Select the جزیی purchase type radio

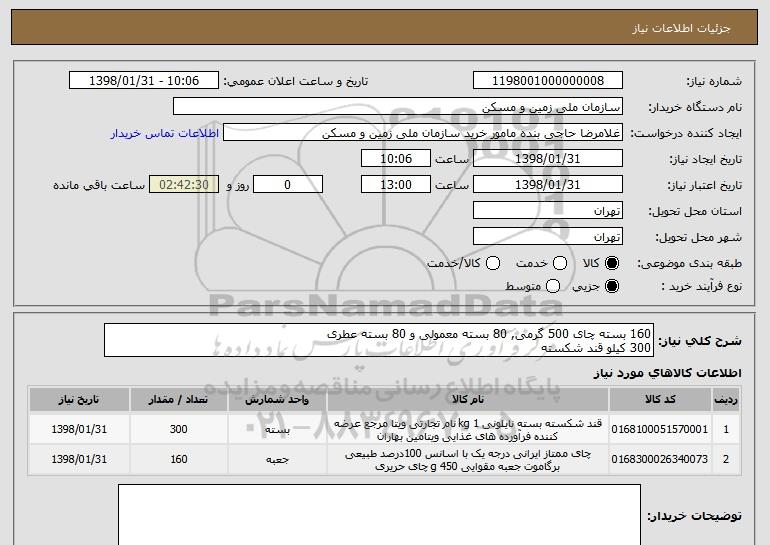(x=612, y=286)
